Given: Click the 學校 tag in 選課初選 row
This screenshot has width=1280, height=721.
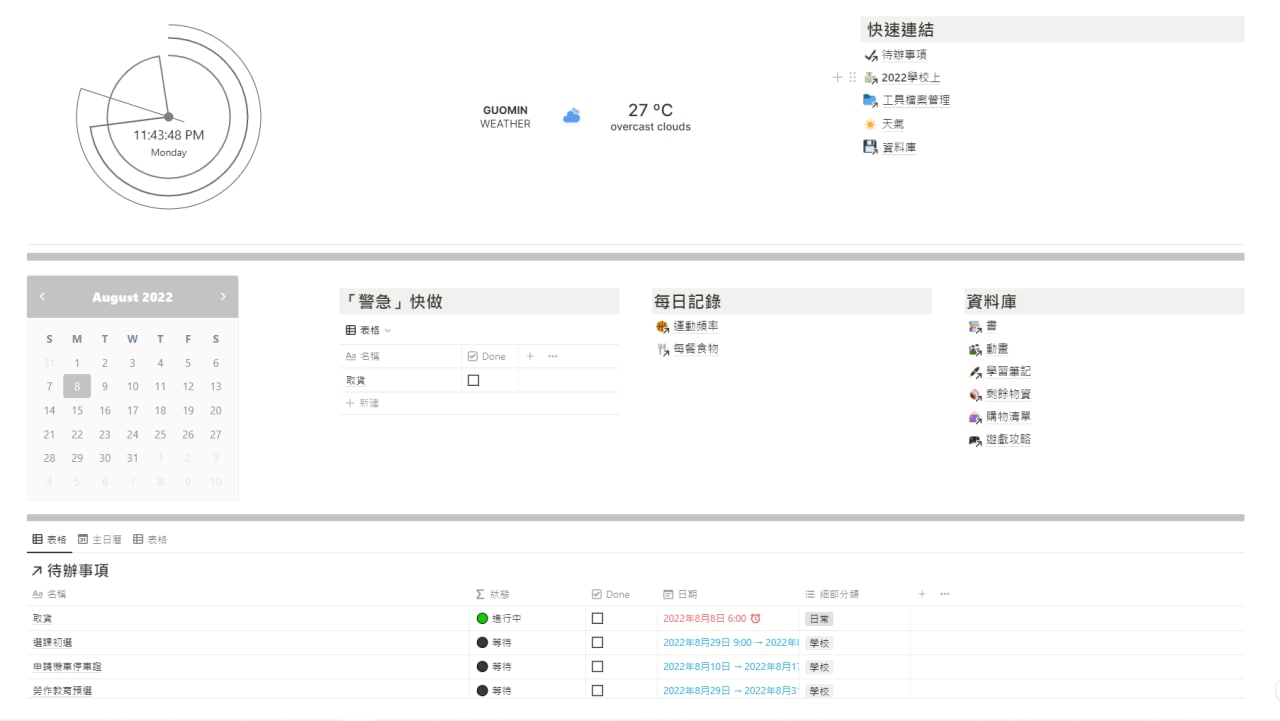Looking at the screenshot, I should 819,643.
